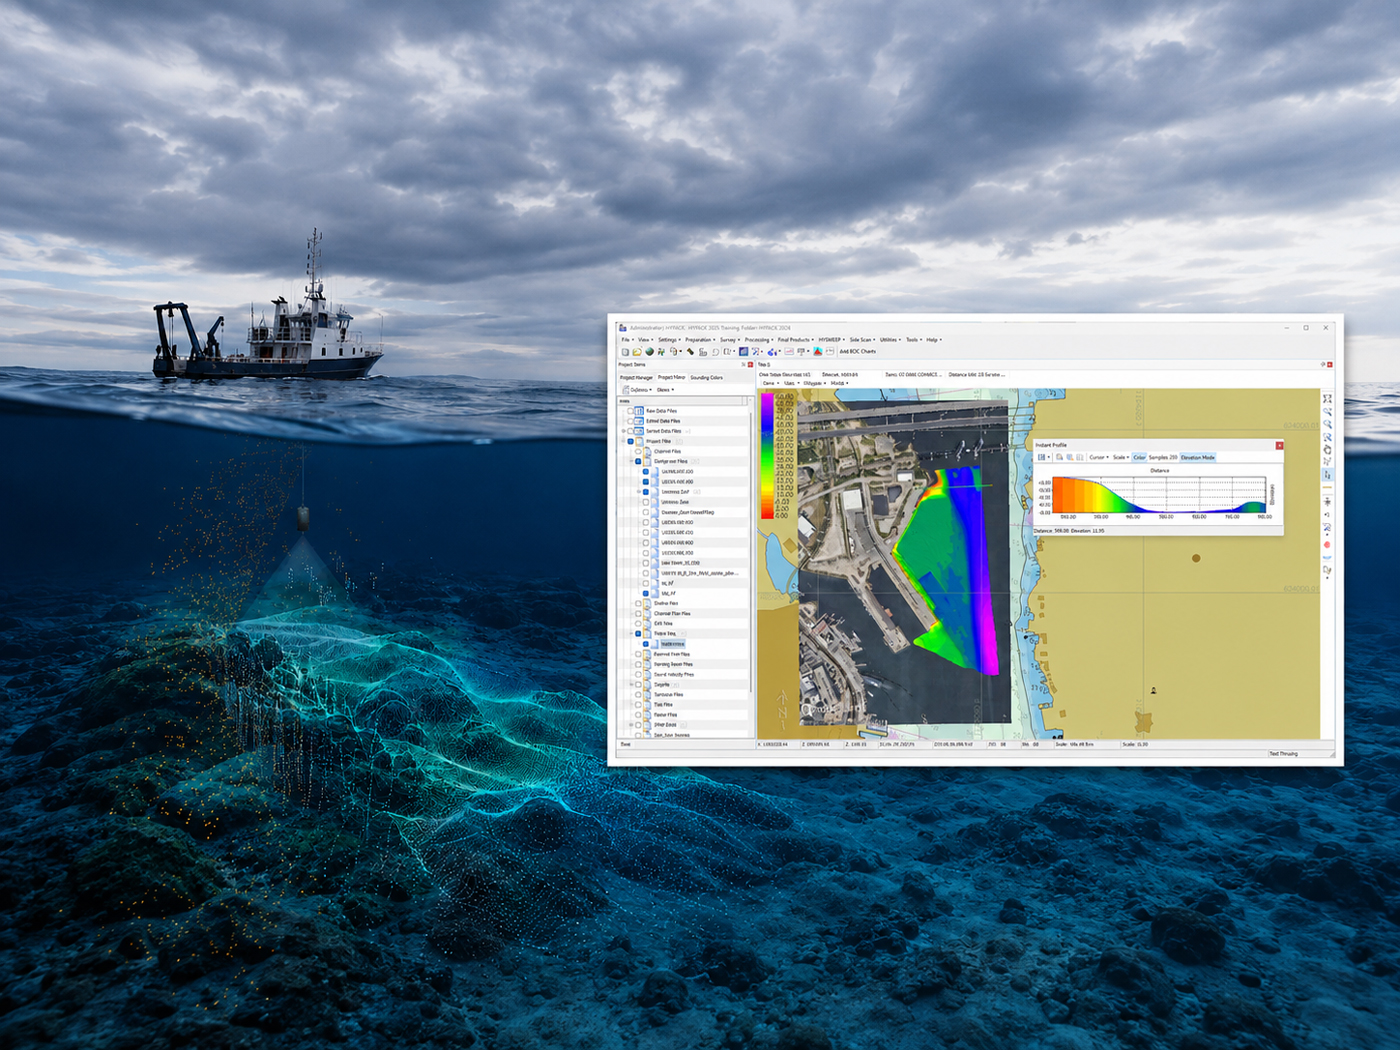Click the Elevation Mode button

[1198, 457]
